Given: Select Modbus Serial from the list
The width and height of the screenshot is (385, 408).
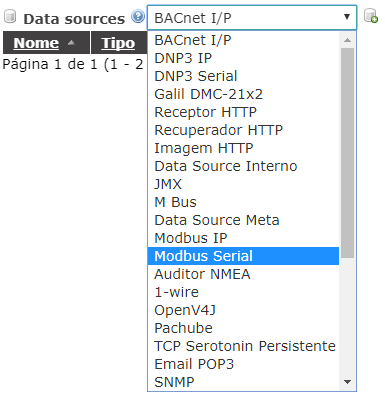Looking at the screenshot, I should click(243, 256).
